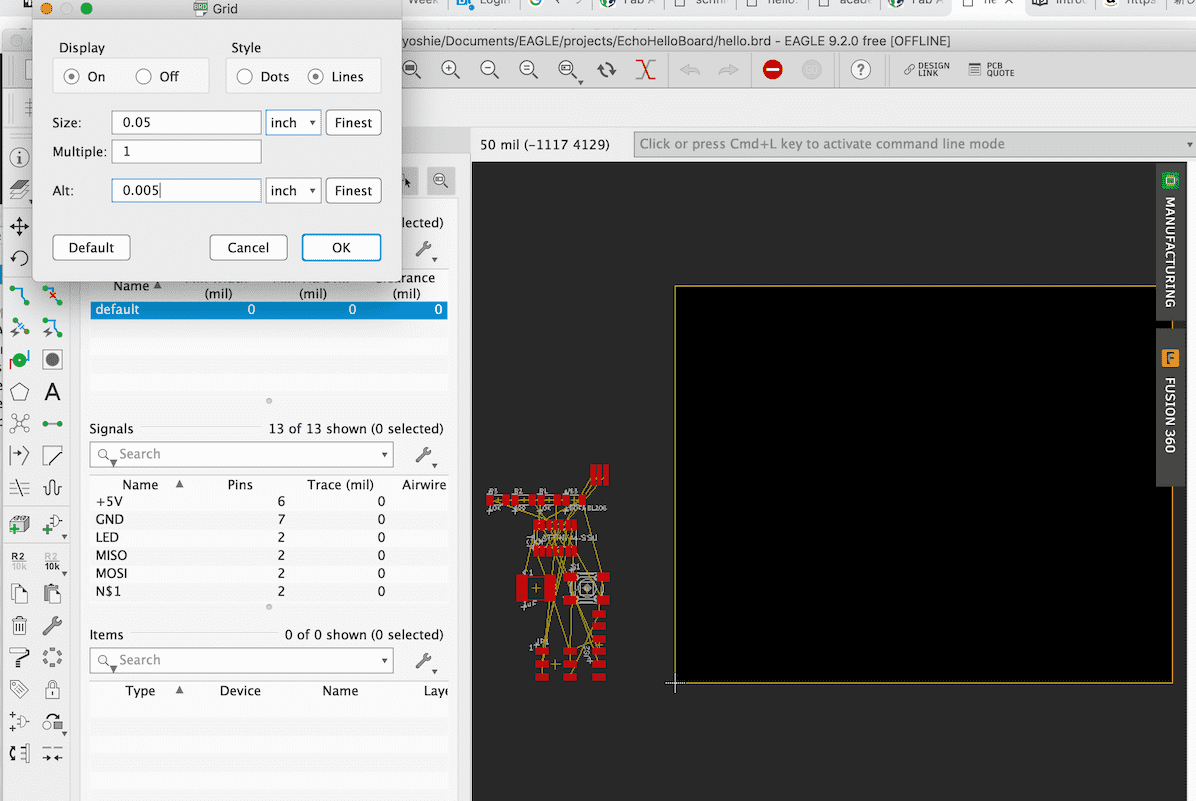Open the net classes wrench menu

[x=425, y=249]
